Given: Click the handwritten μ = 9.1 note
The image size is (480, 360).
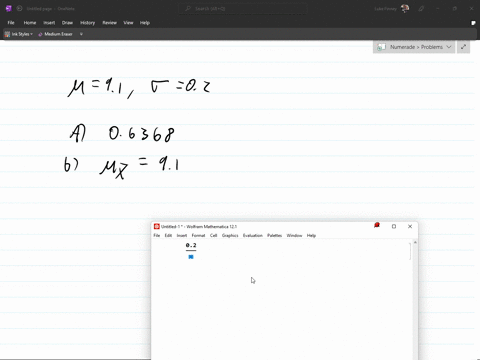Looking at the screenshot, I should click(96, 87).
